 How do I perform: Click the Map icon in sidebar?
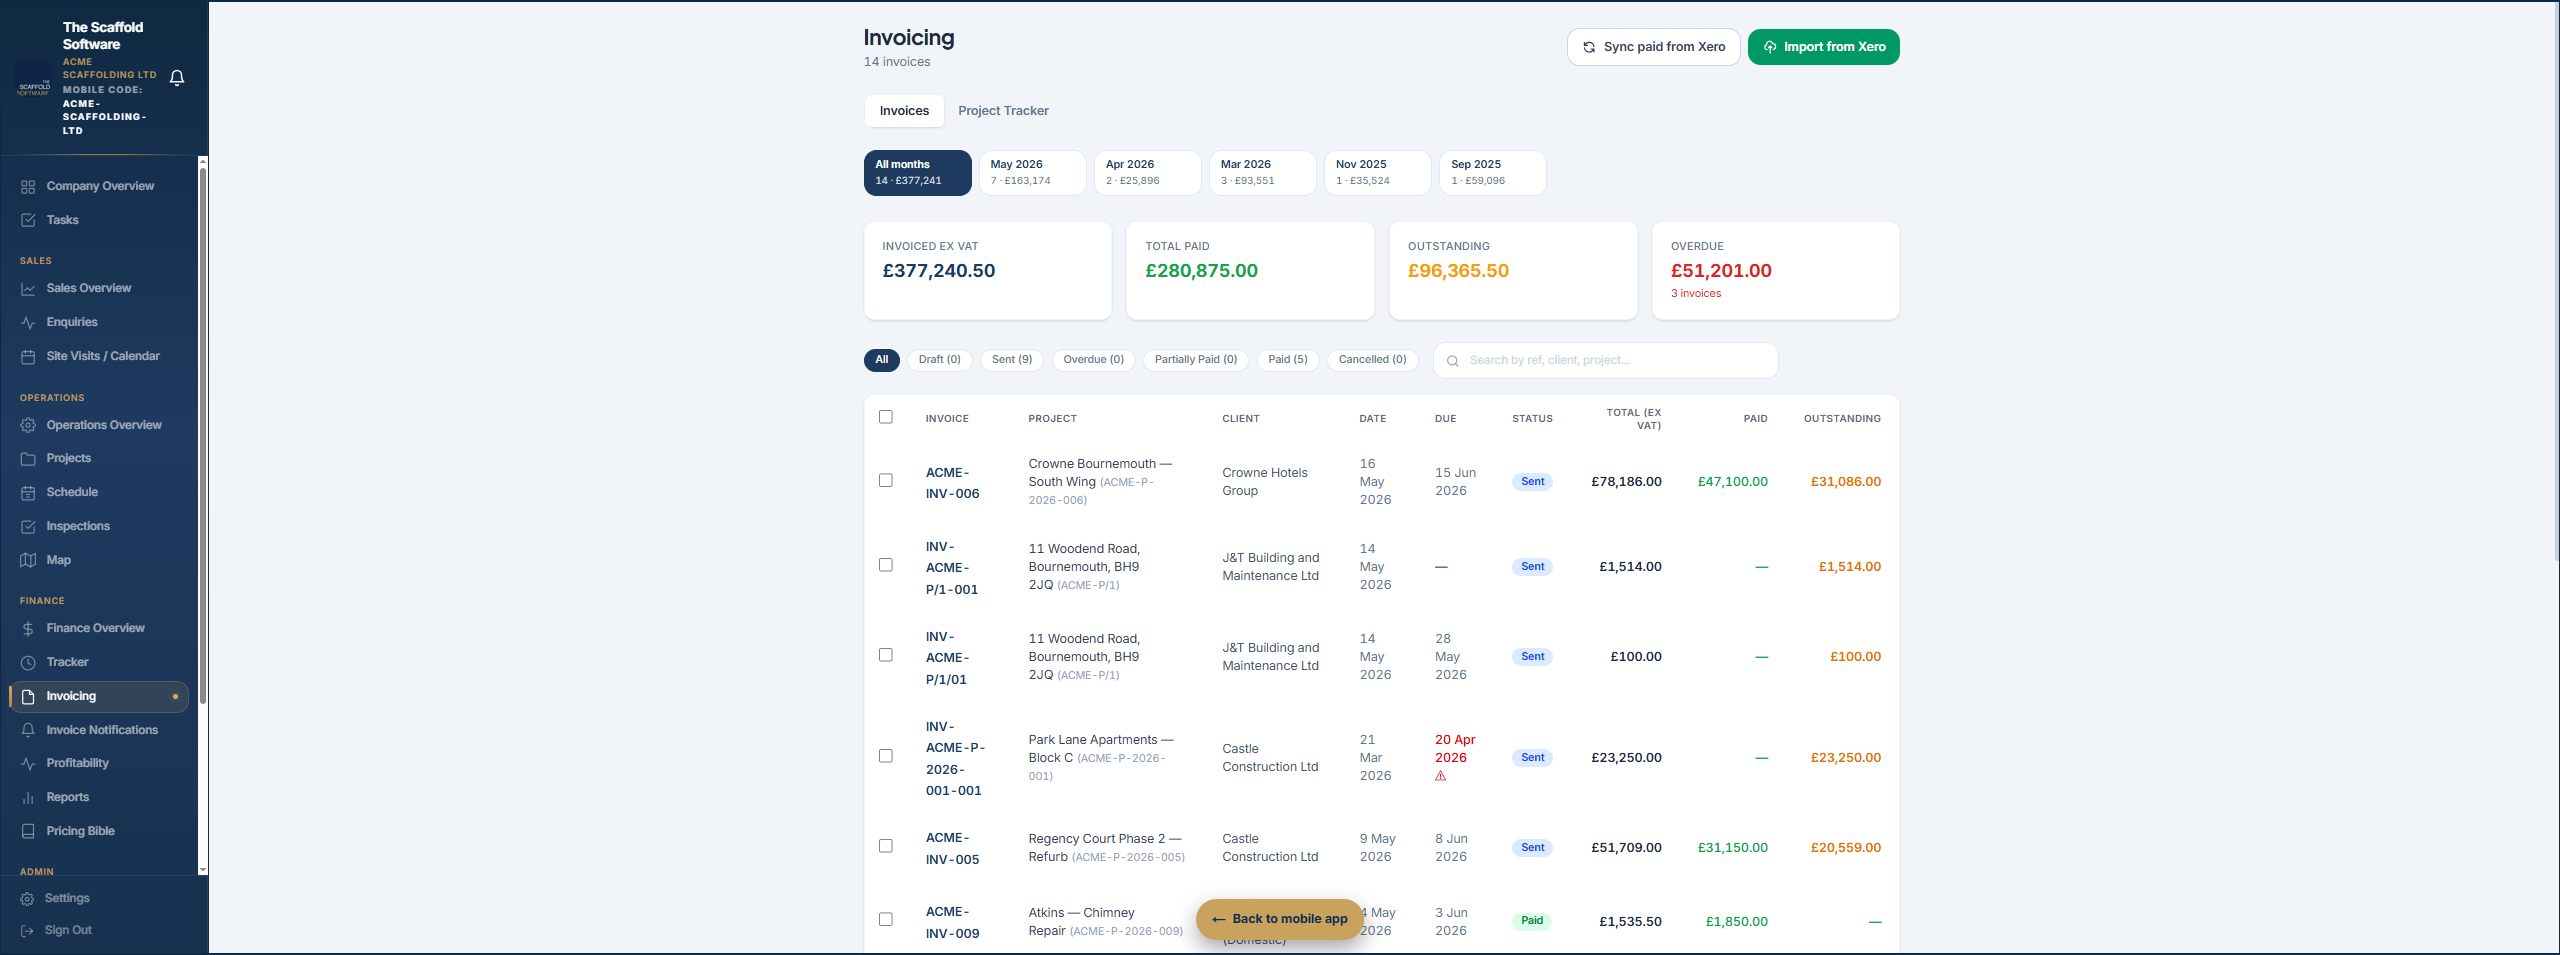pyautogui.click(x=28, y=560)
